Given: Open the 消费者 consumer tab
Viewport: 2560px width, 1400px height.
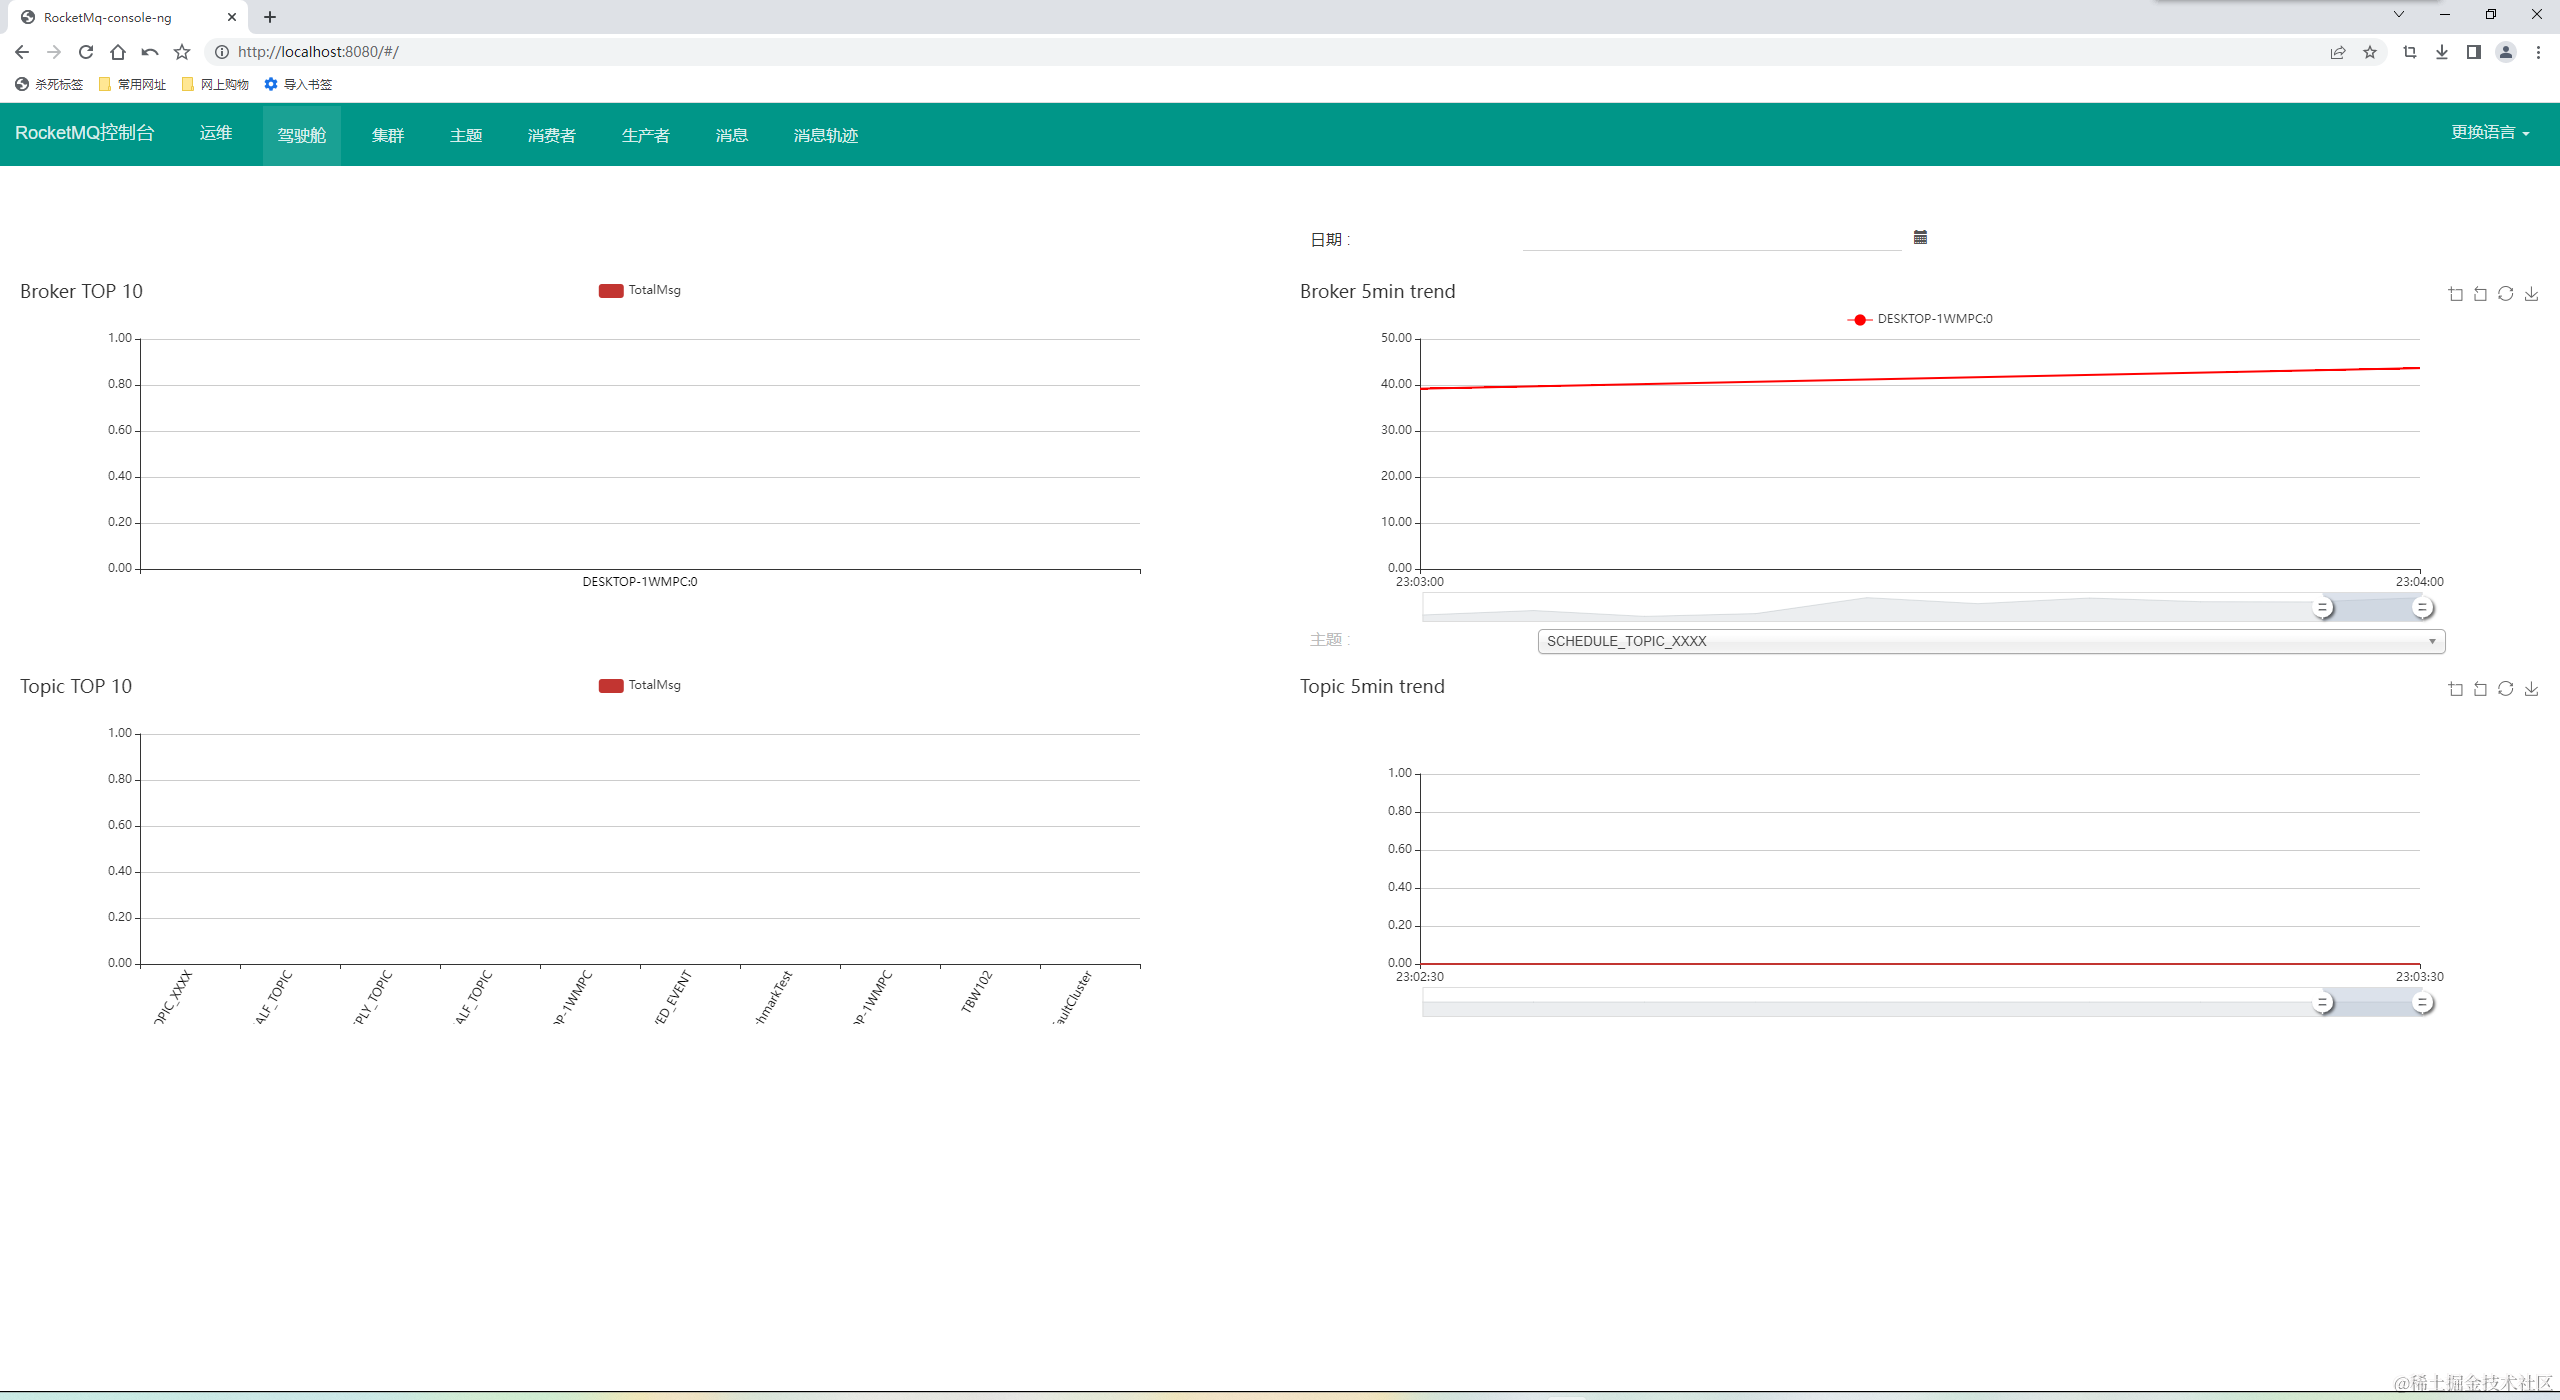Looking at the screenshot, I should pyautogui.click(x=552, y=135).
